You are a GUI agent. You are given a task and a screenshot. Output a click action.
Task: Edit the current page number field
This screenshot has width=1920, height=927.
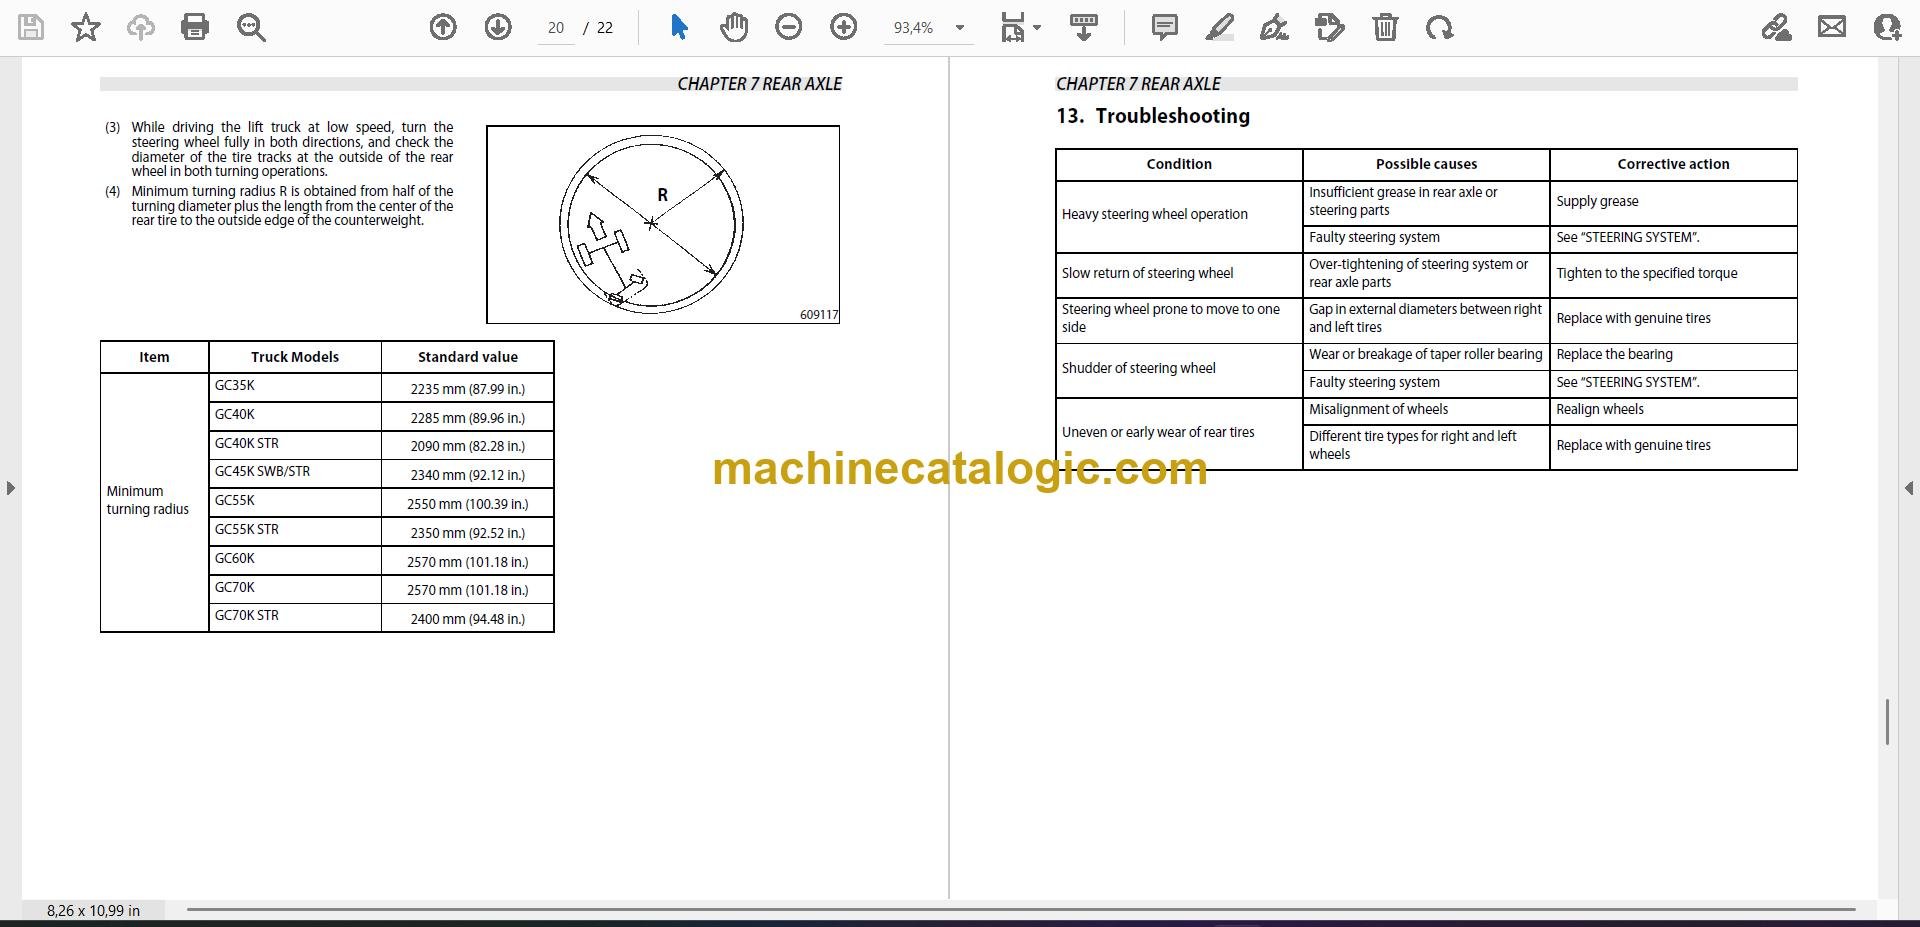click(x=556, y=28)
